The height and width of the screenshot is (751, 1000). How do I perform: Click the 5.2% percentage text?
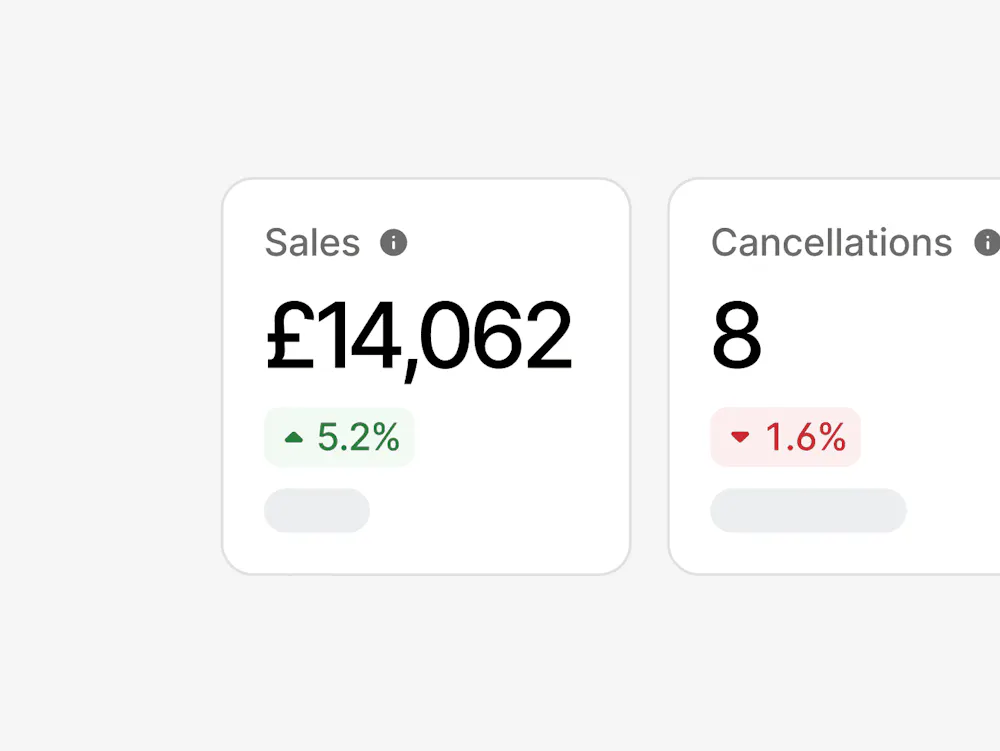[358, 437]
